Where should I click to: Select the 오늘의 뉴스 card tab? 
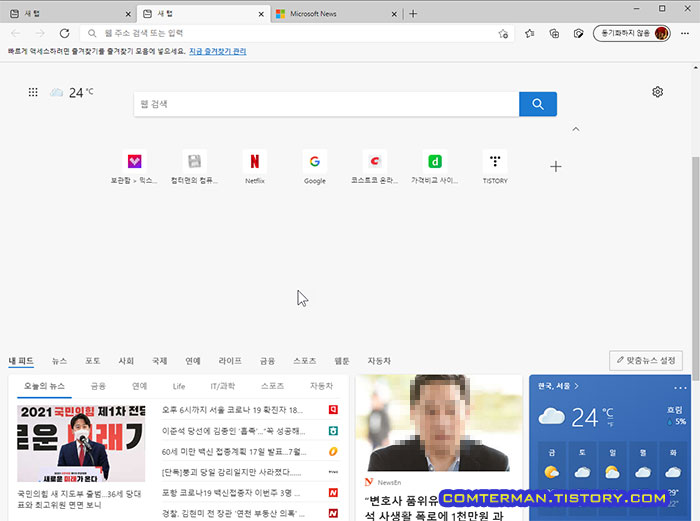(x=44, y=386)
